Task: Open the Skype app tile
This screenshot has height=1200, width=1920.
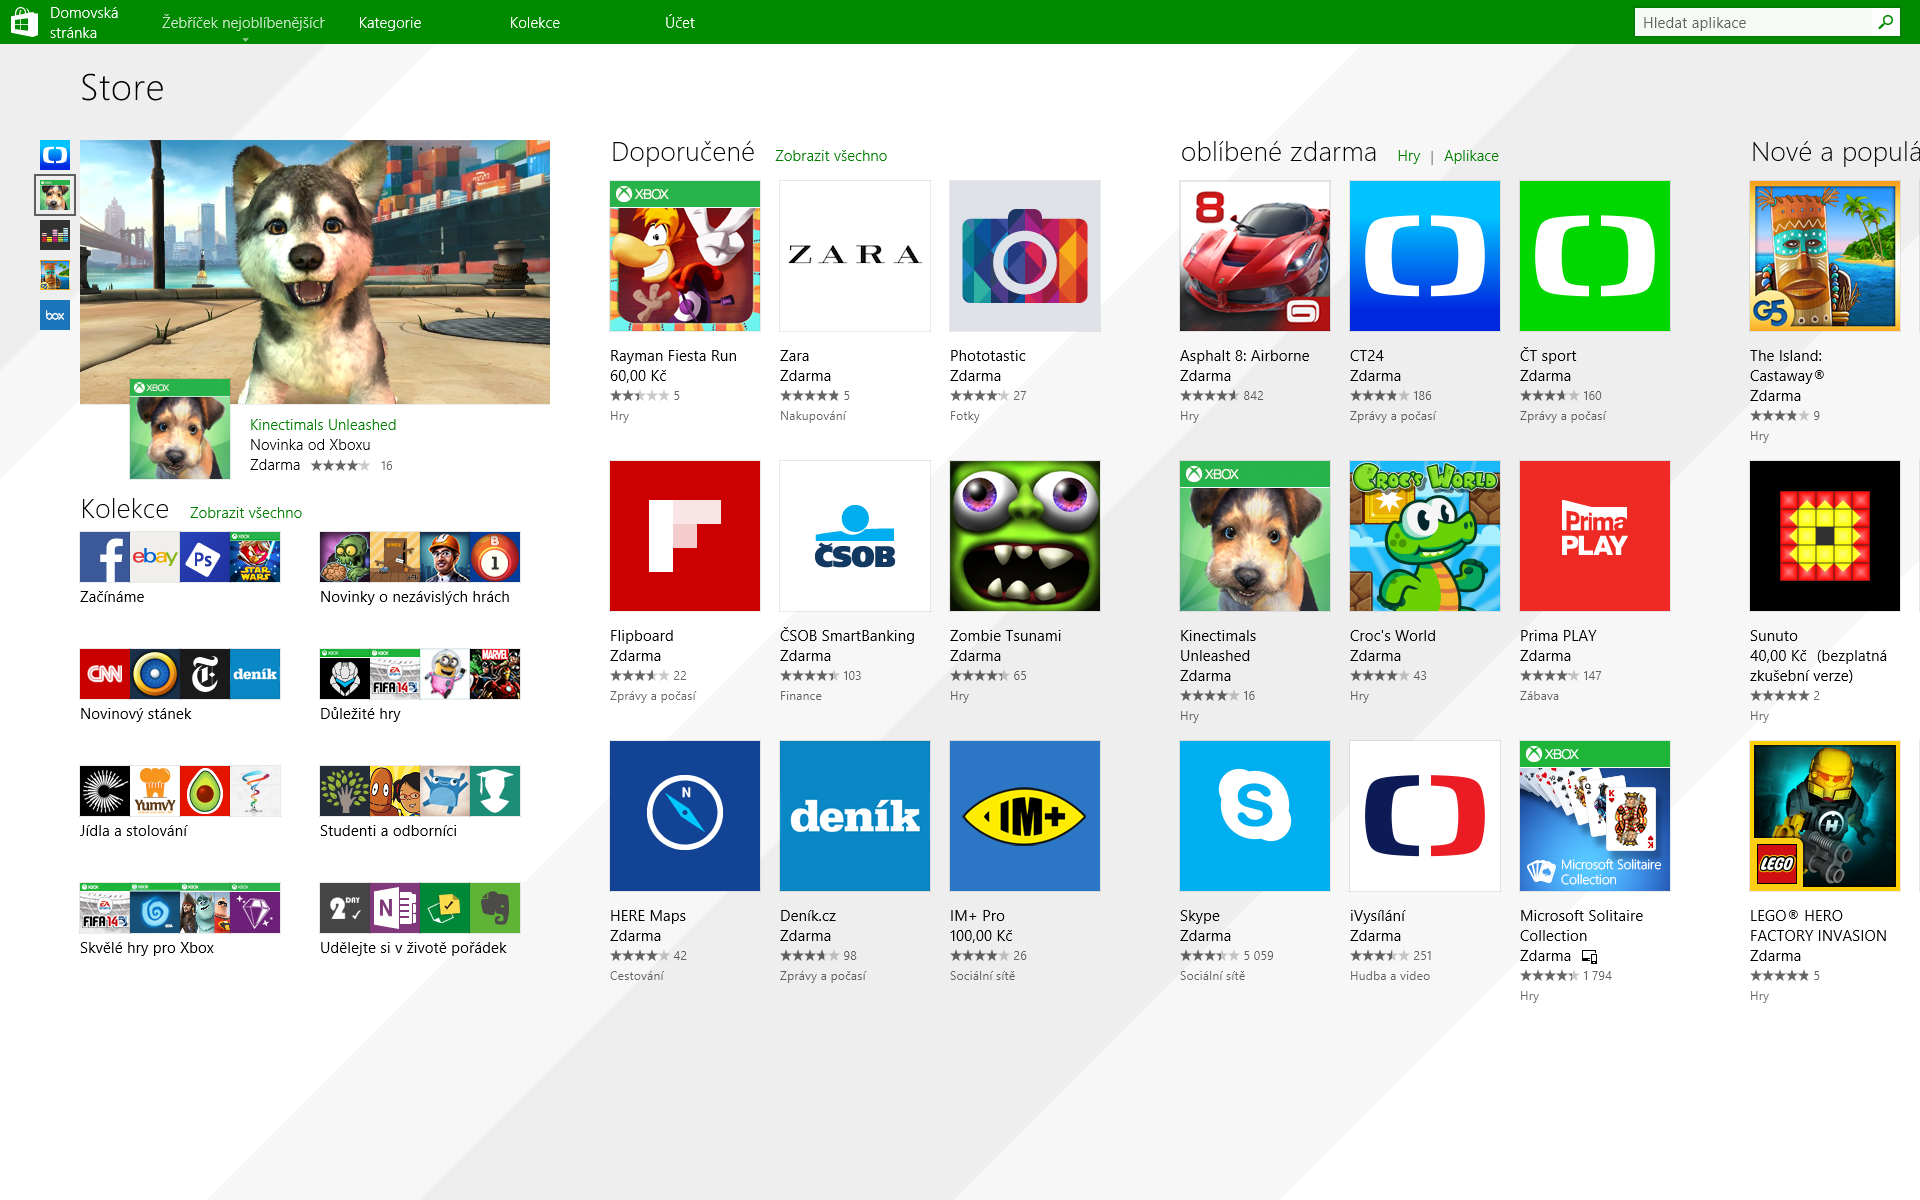Action: coord(1255,816)
